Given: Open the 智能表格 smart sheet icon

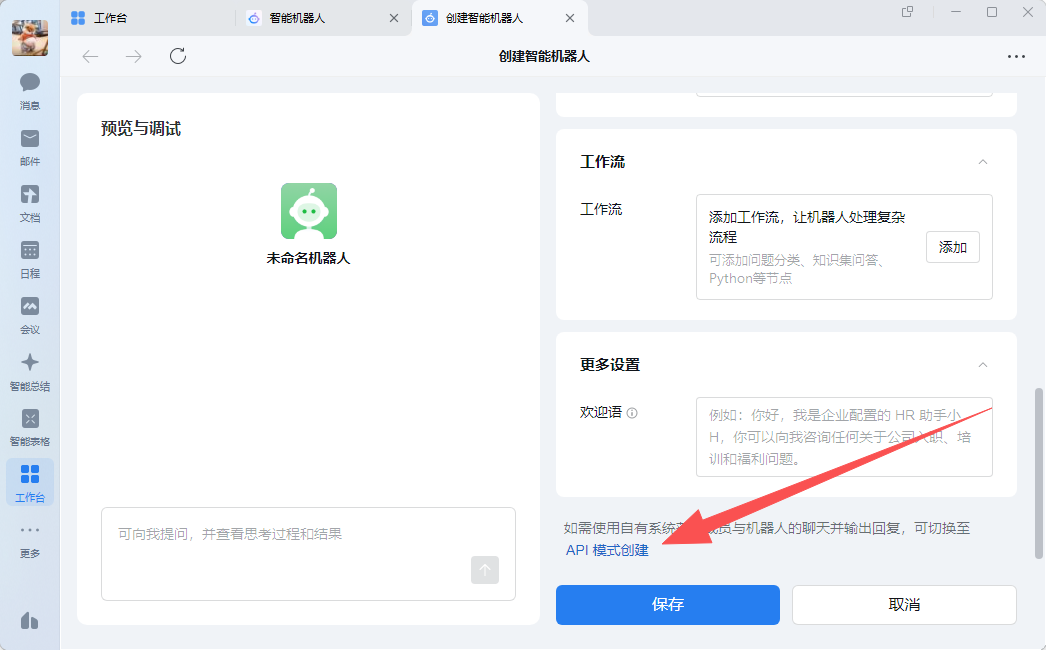Looking at the screenshot, I should (30, 419).
